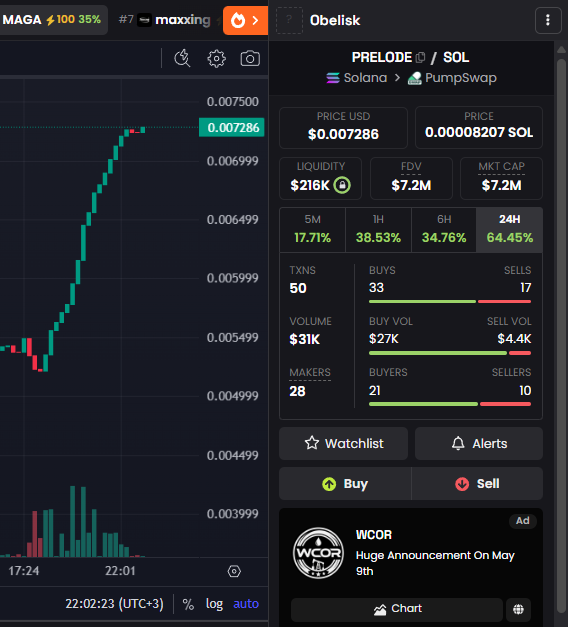Toggle percent scale on chart

pos(188,604)
